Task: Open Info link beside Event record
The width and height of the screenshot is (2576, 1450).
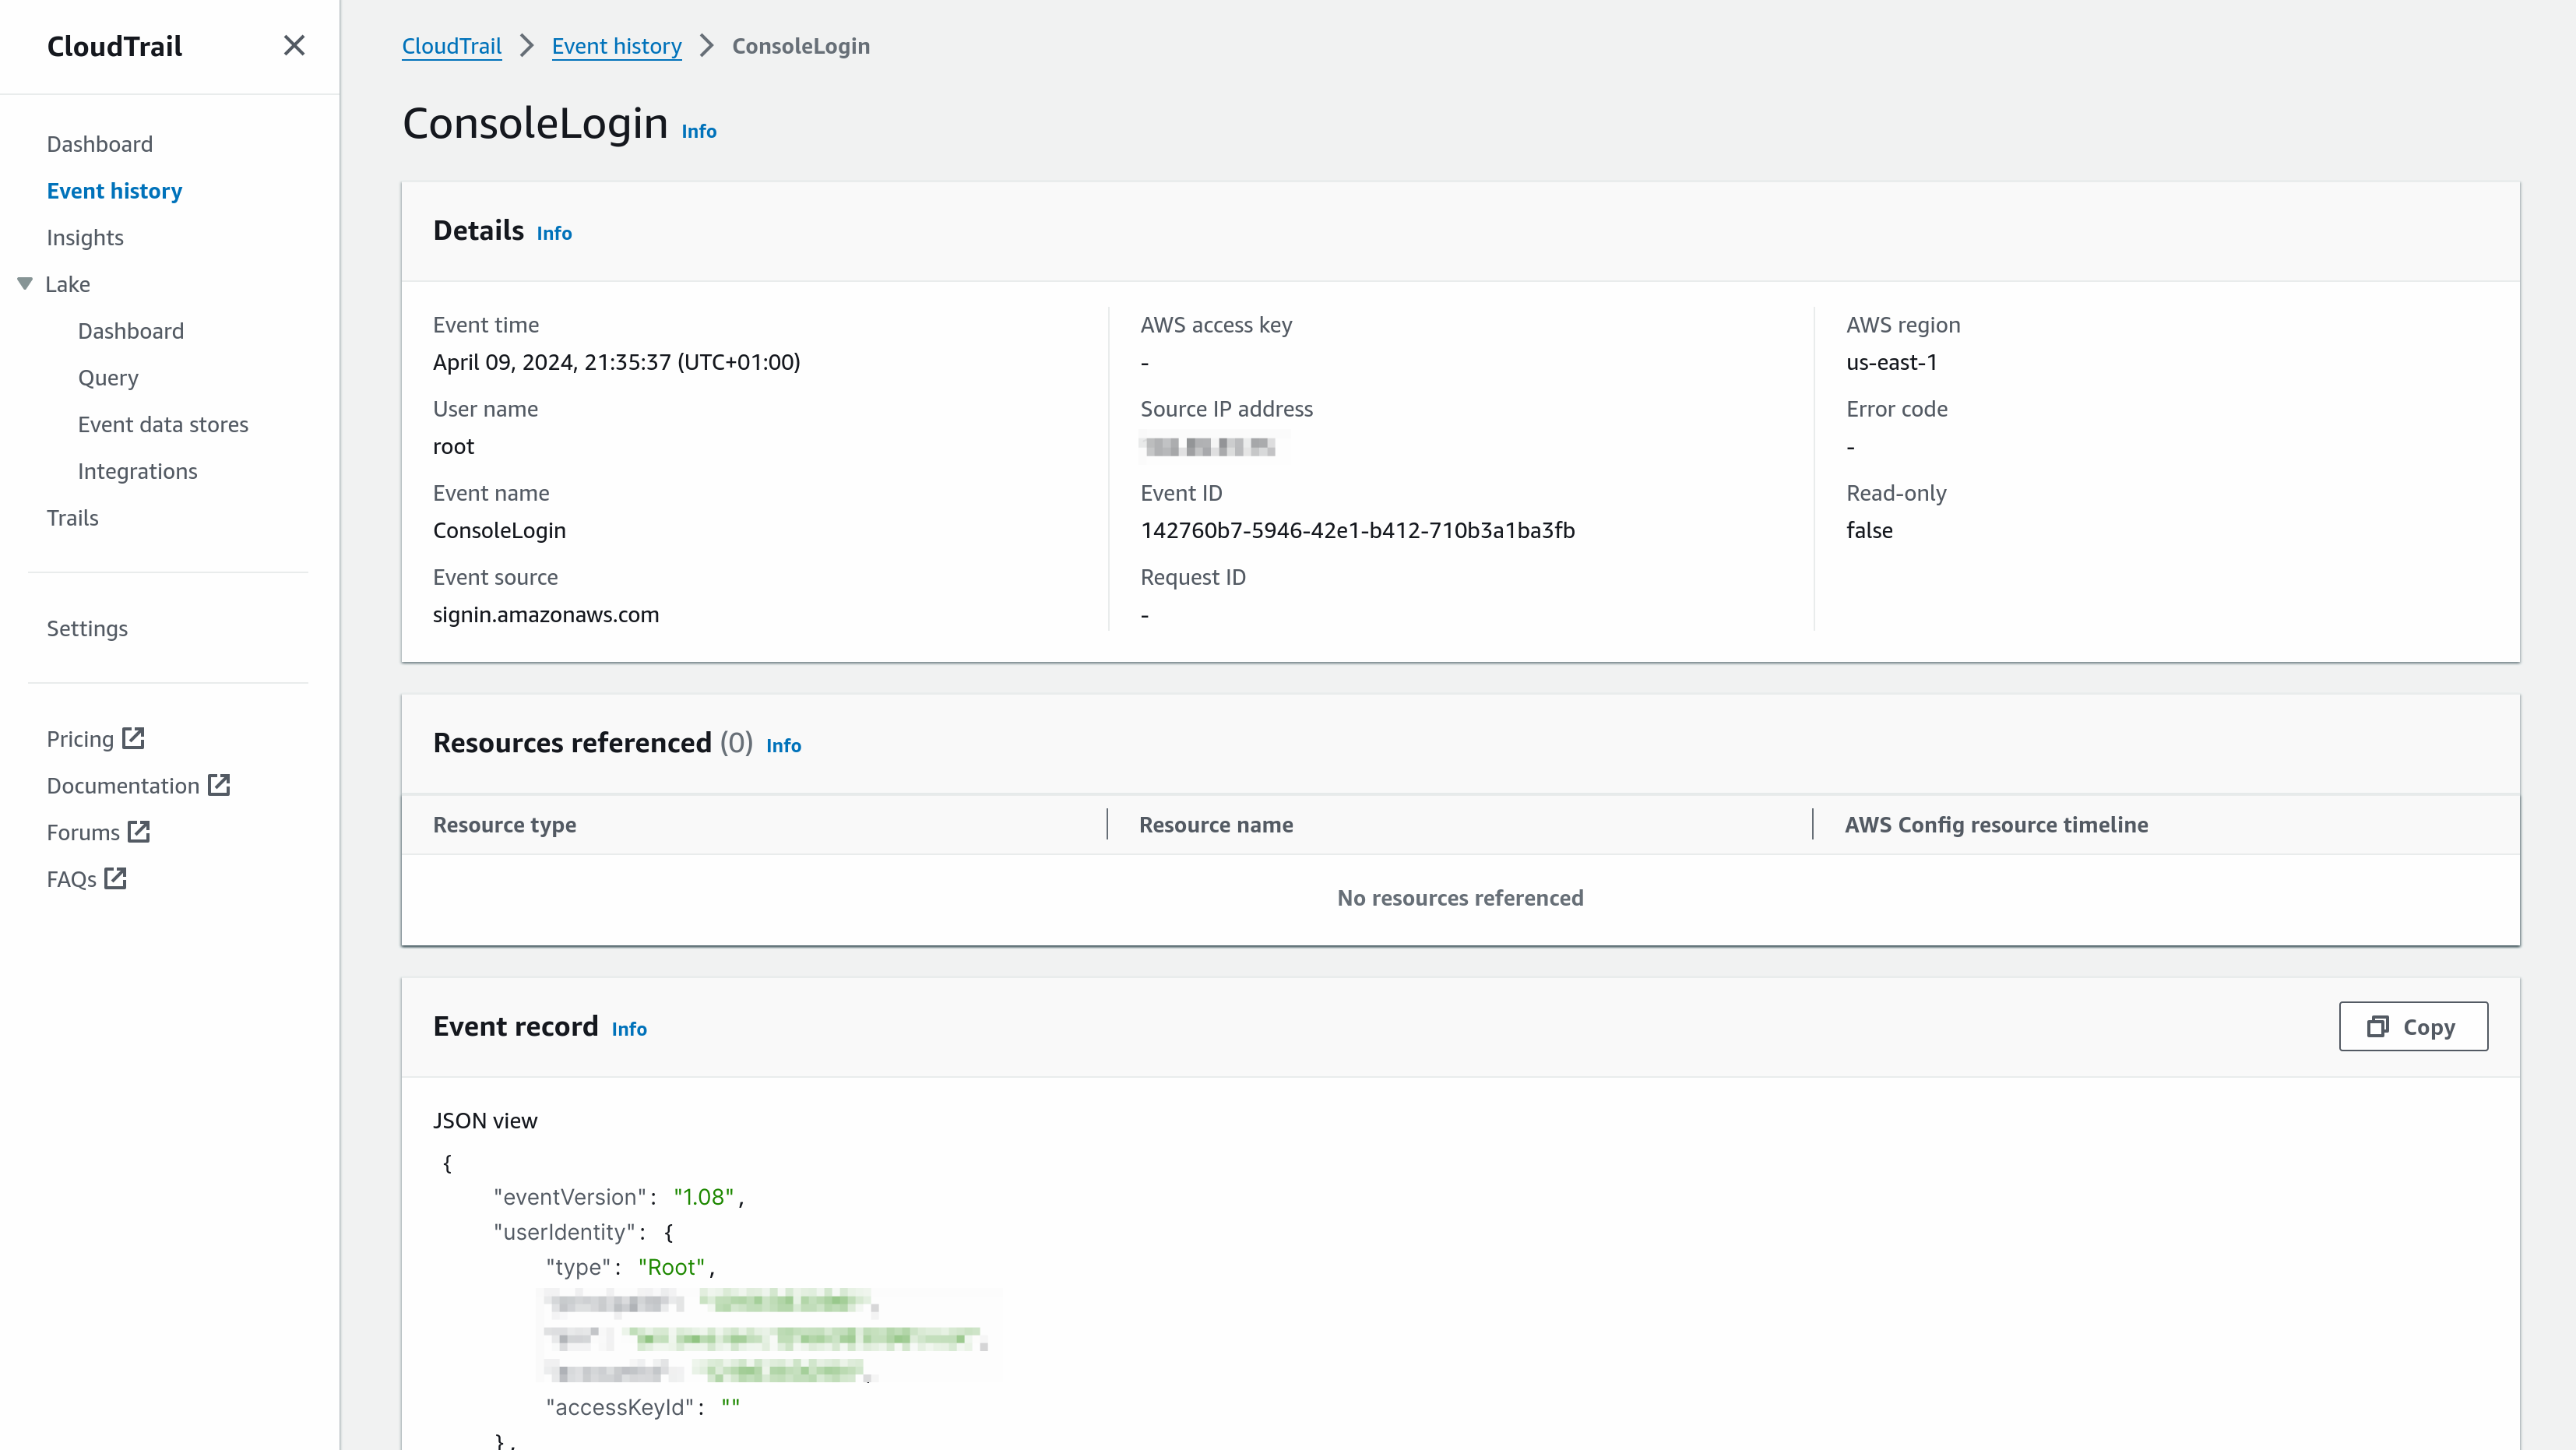Action: coord(629,1029)
